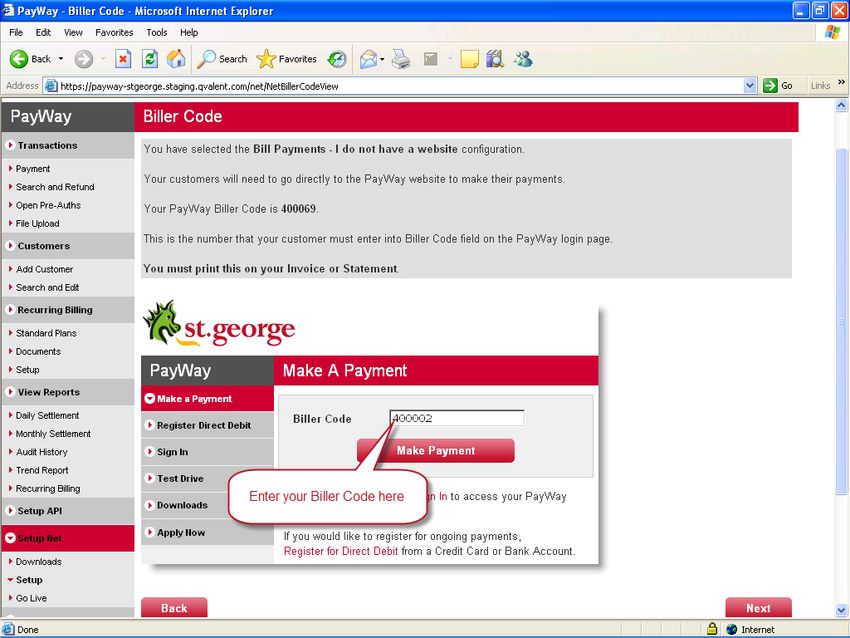
Task: Open the Open Pre-Auths link
Action: click(48, 205)
